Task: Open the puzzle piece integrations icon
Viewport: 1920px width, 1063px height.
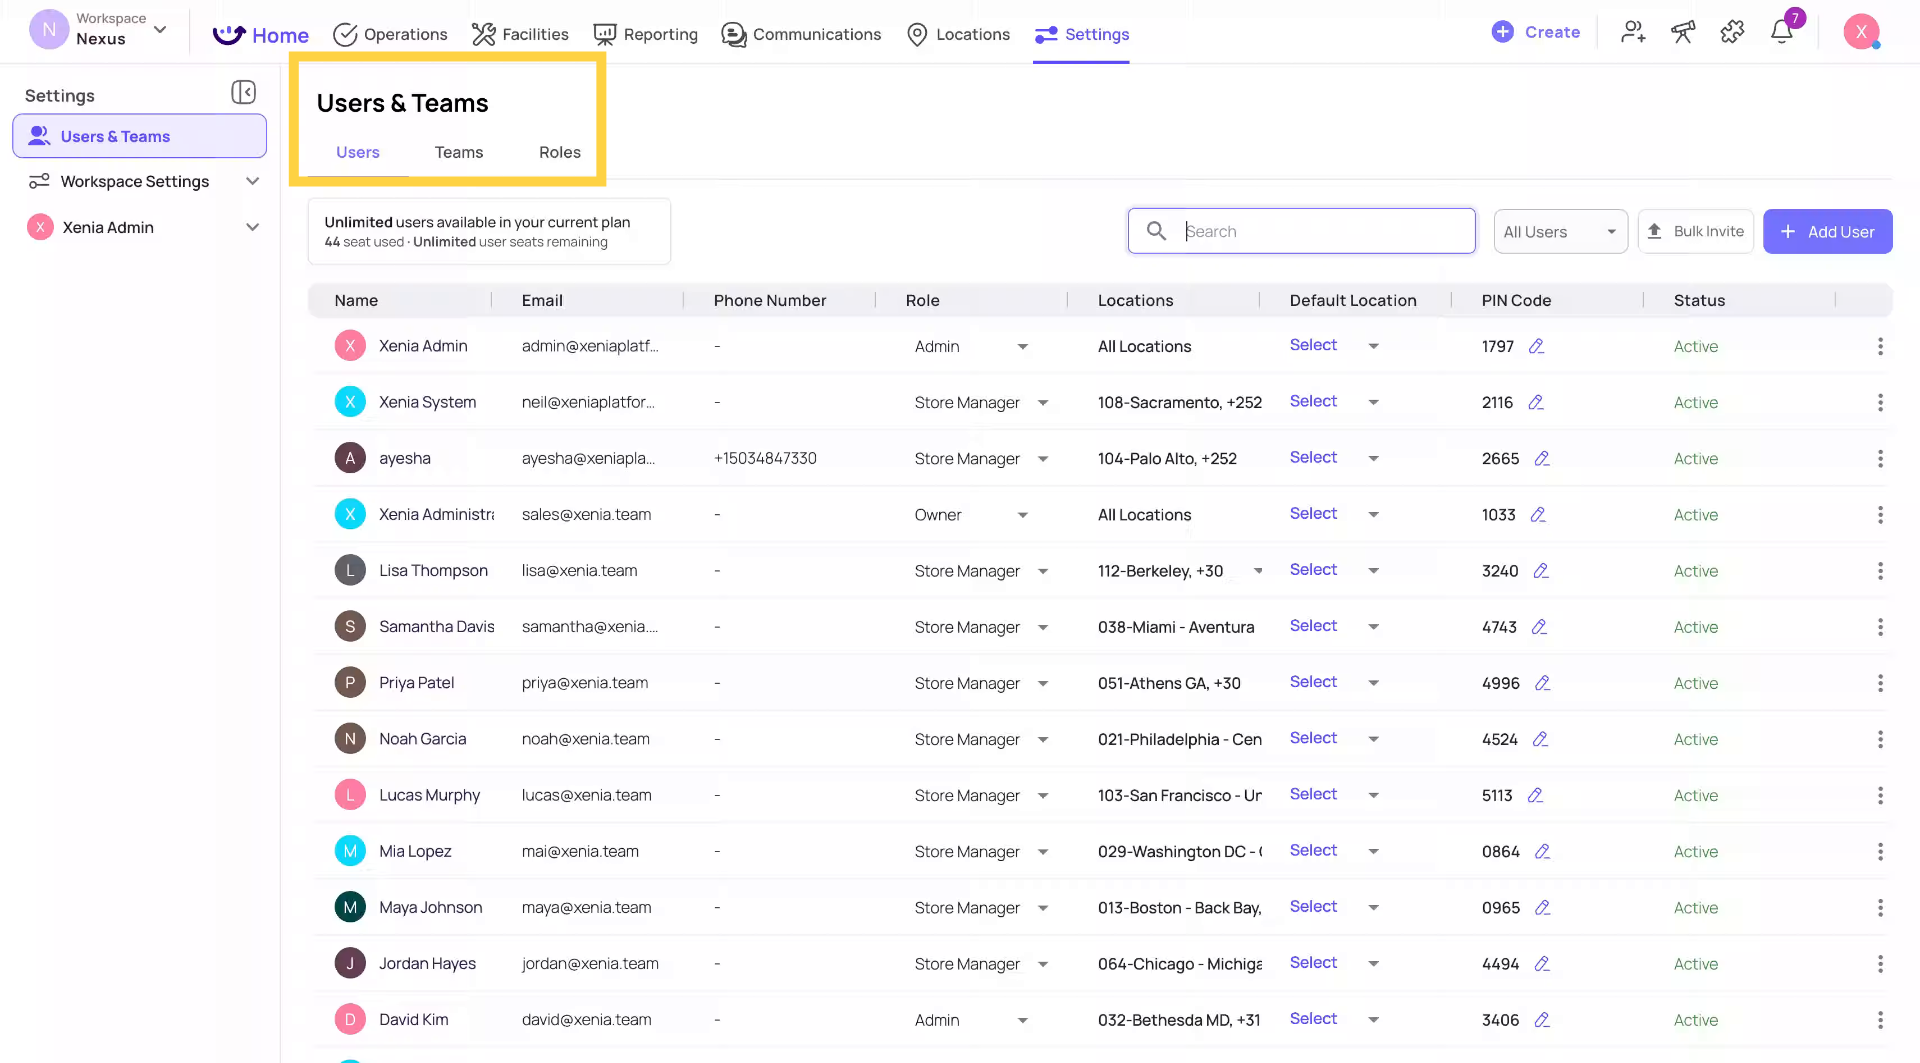Action: 1732,32
